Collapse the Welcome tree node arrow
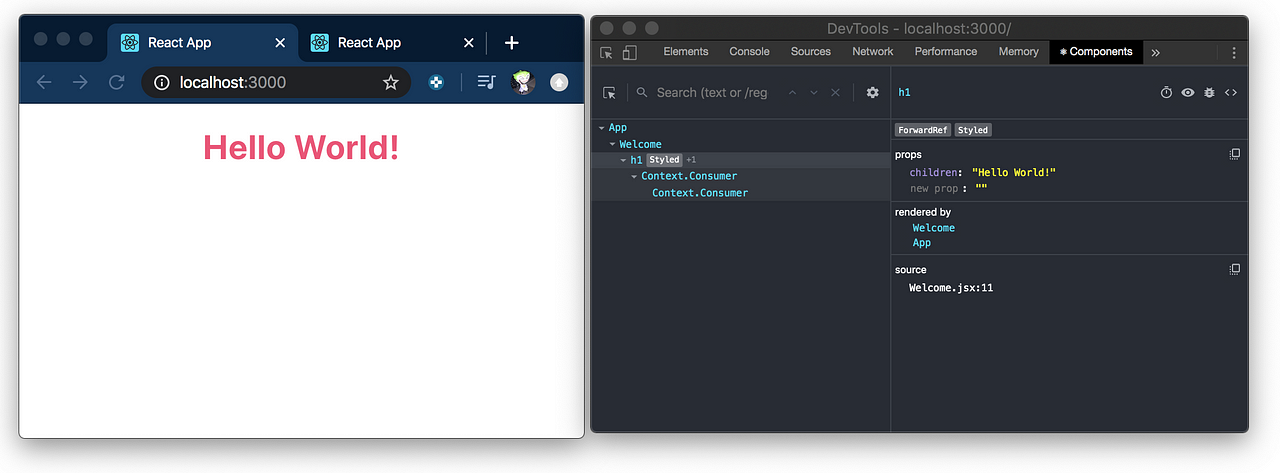Image resolution: width=1280 pixels, height=473 pixels. (613, 144)
